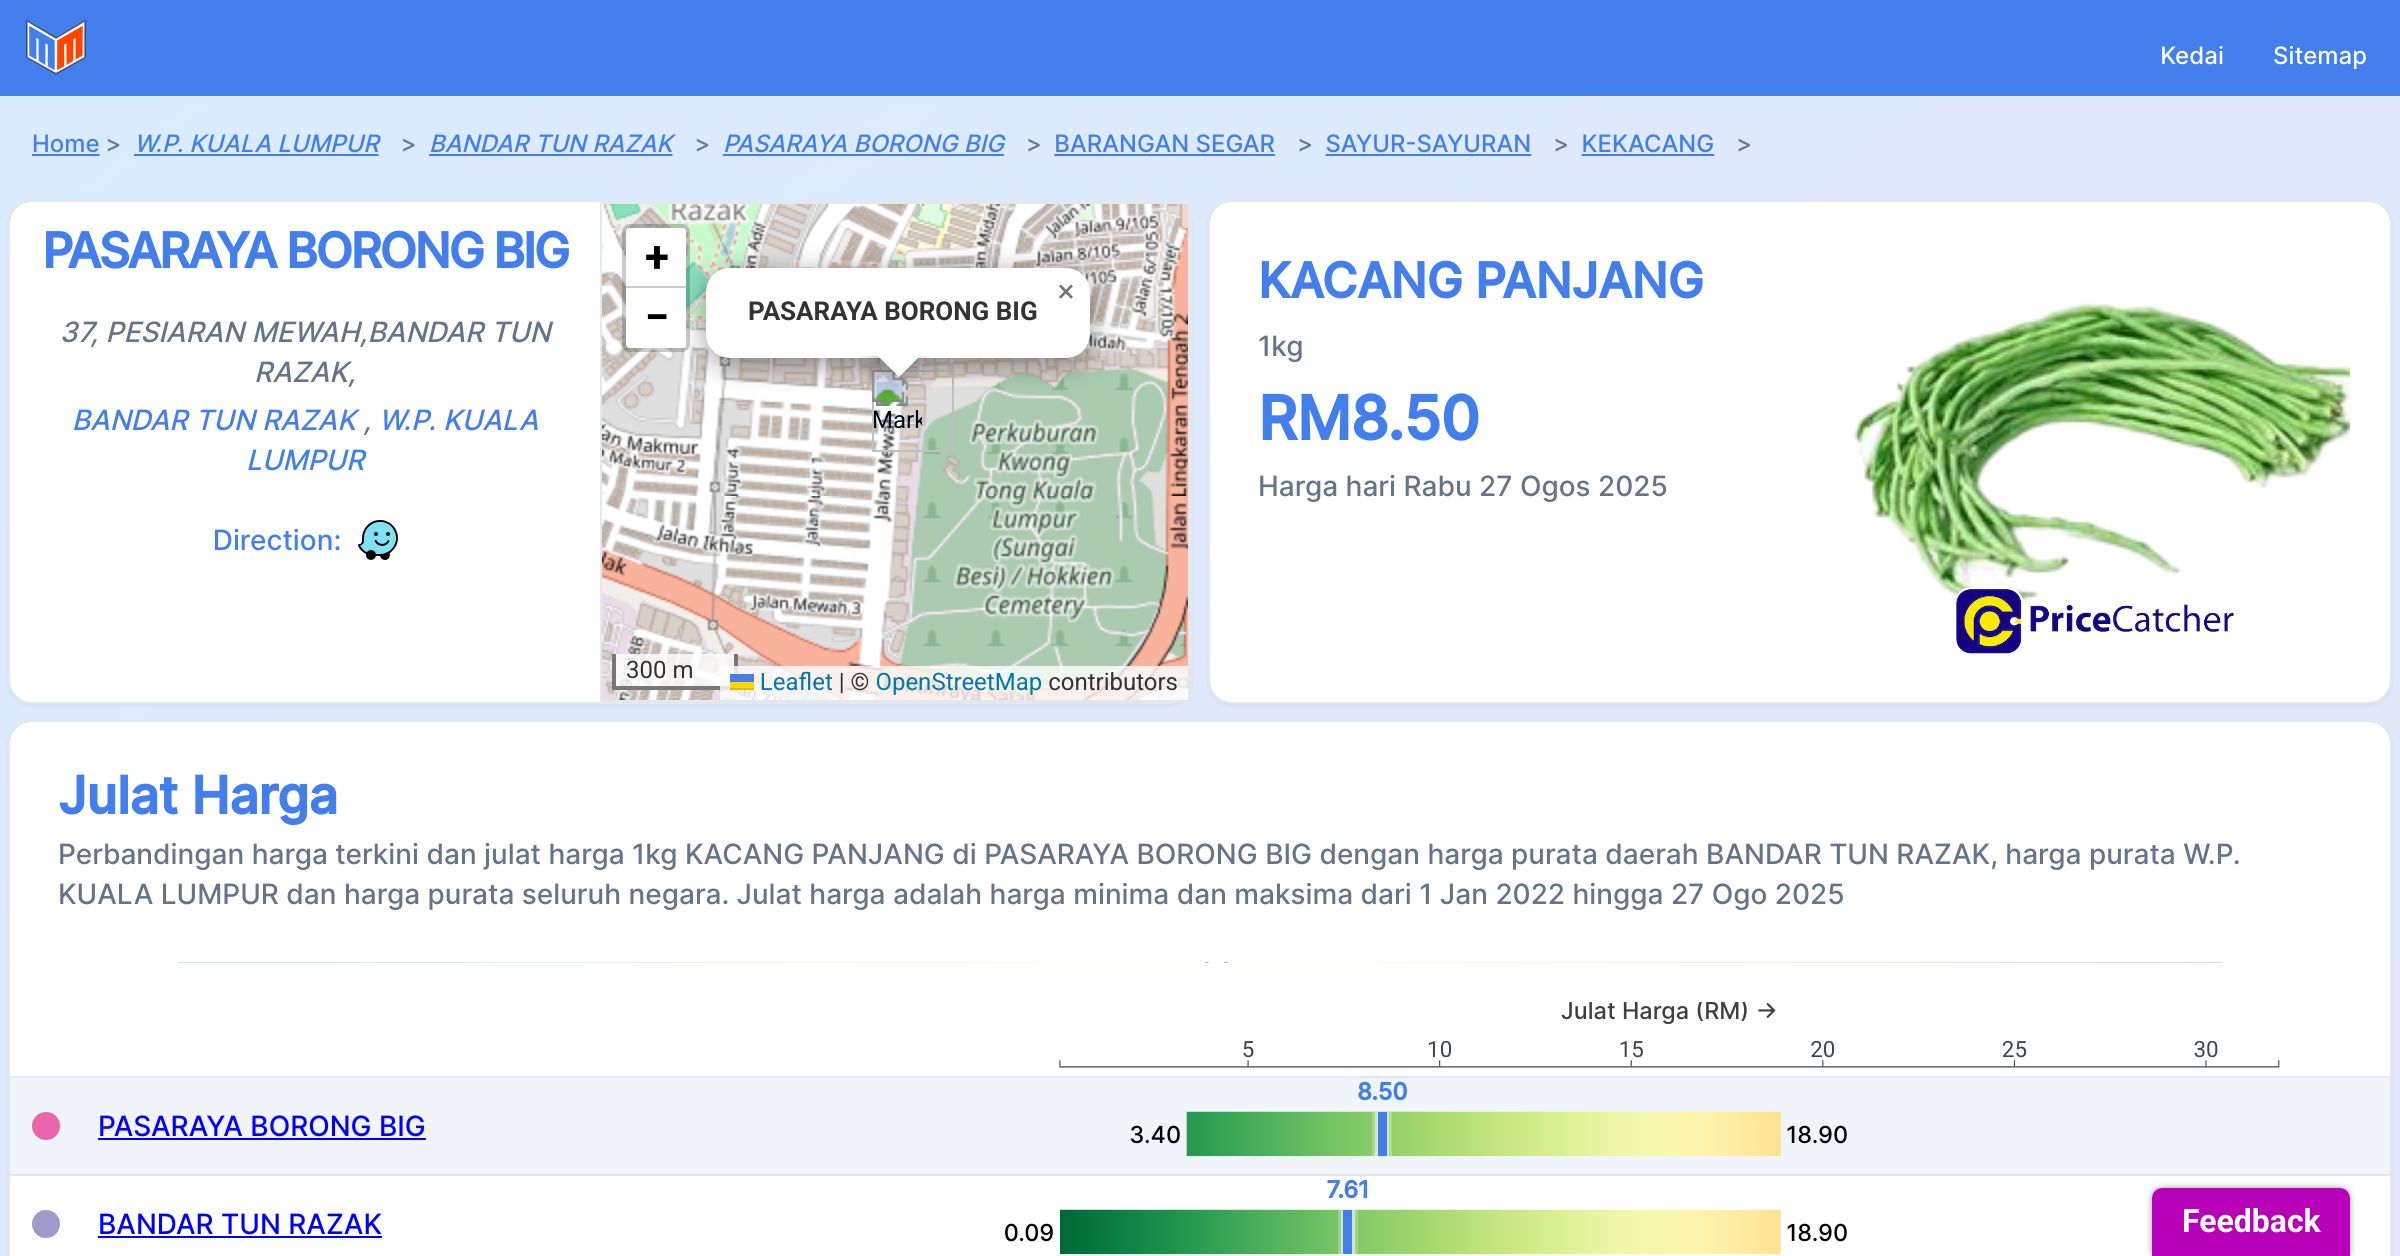This screenshot has width=2400, height=1256.
Task: Click the 7.61 marker on price bar
Action: 1347,1232
